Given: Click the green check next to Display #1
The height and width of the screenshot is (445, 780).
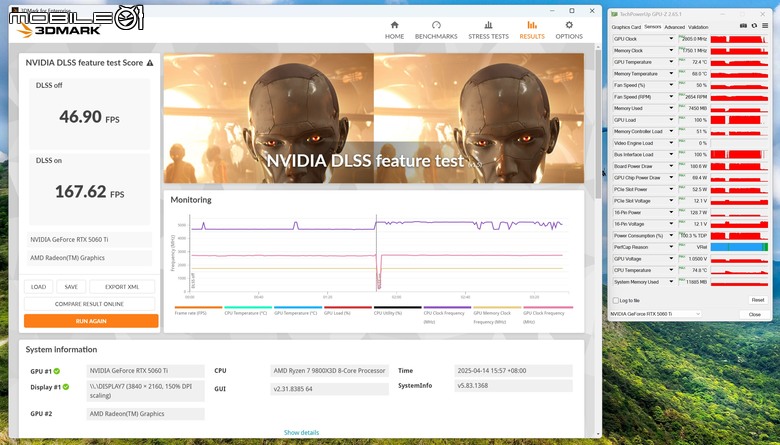Looking at the screenshot, I should (66, 387).
